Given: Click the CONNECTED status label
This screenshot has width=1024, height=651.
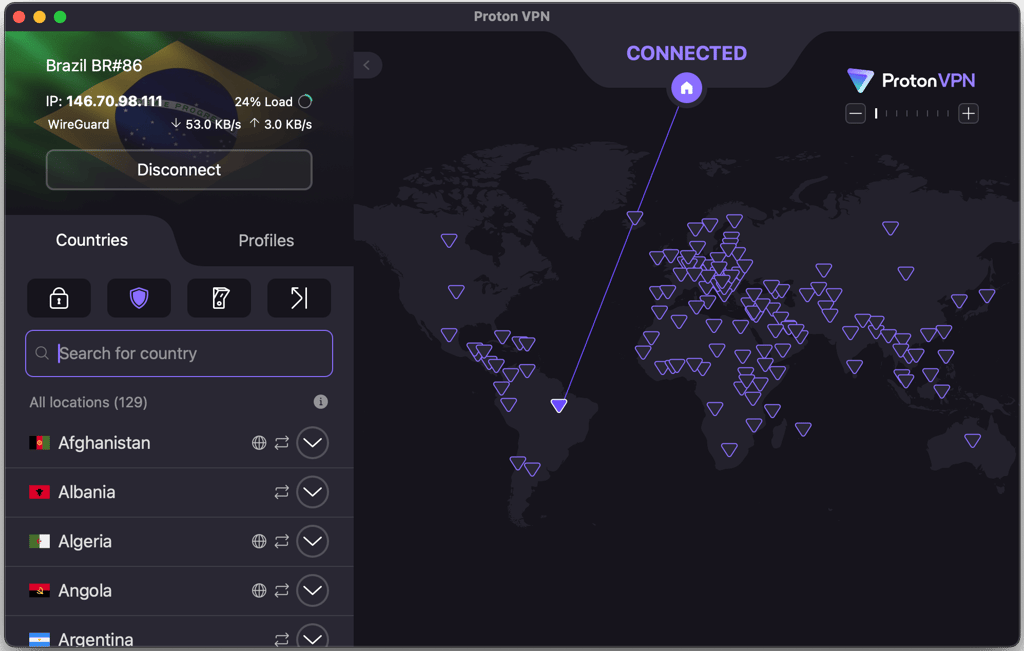Looking at the screenshot, I should [x=686, y=53].
